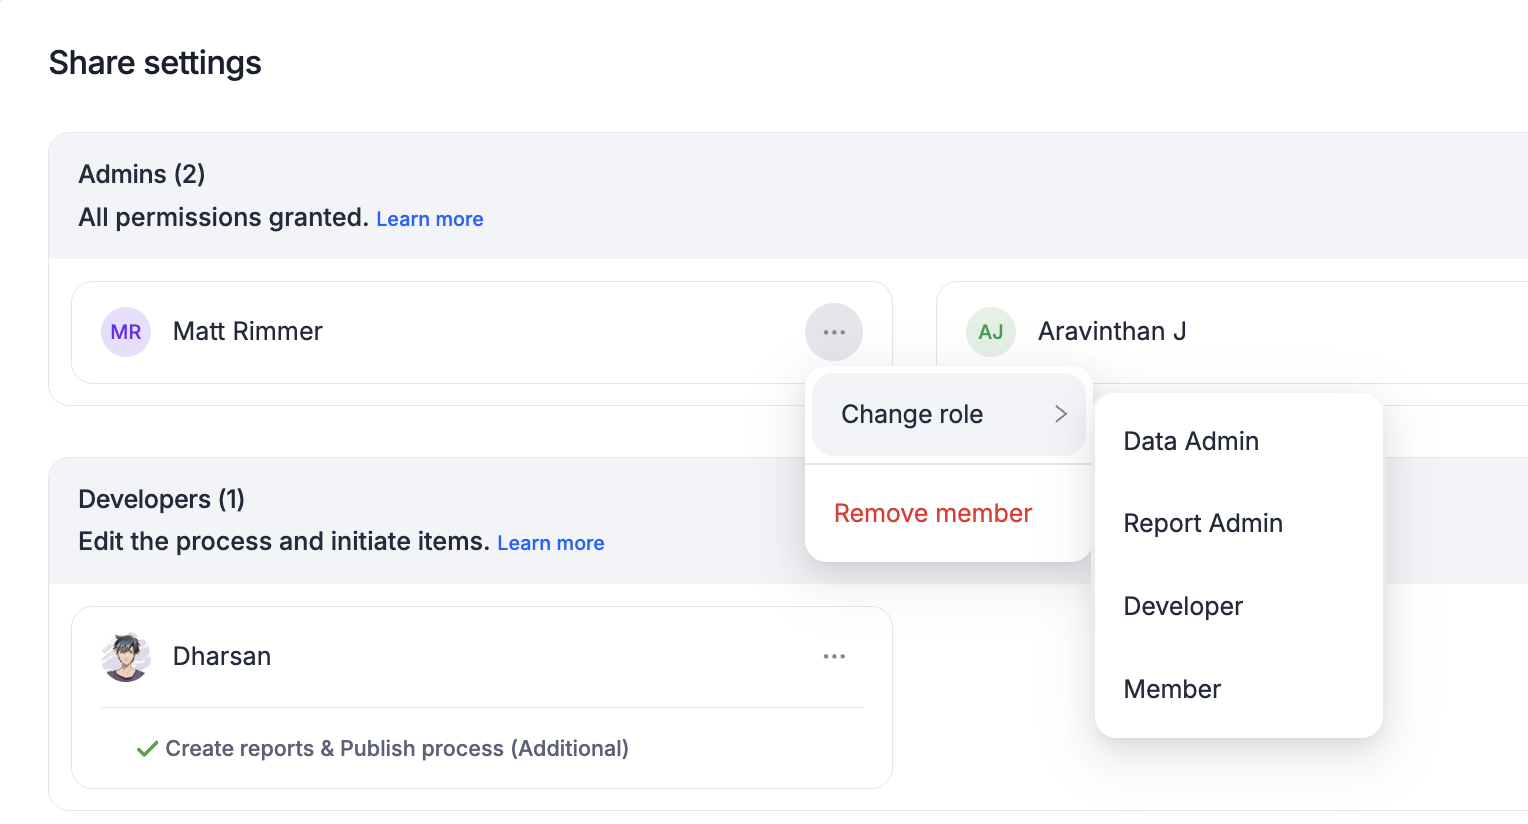The width and height of the screenshot is (1528, 824).
Task: Click the Dharsan member name
Action: (222, 657)
